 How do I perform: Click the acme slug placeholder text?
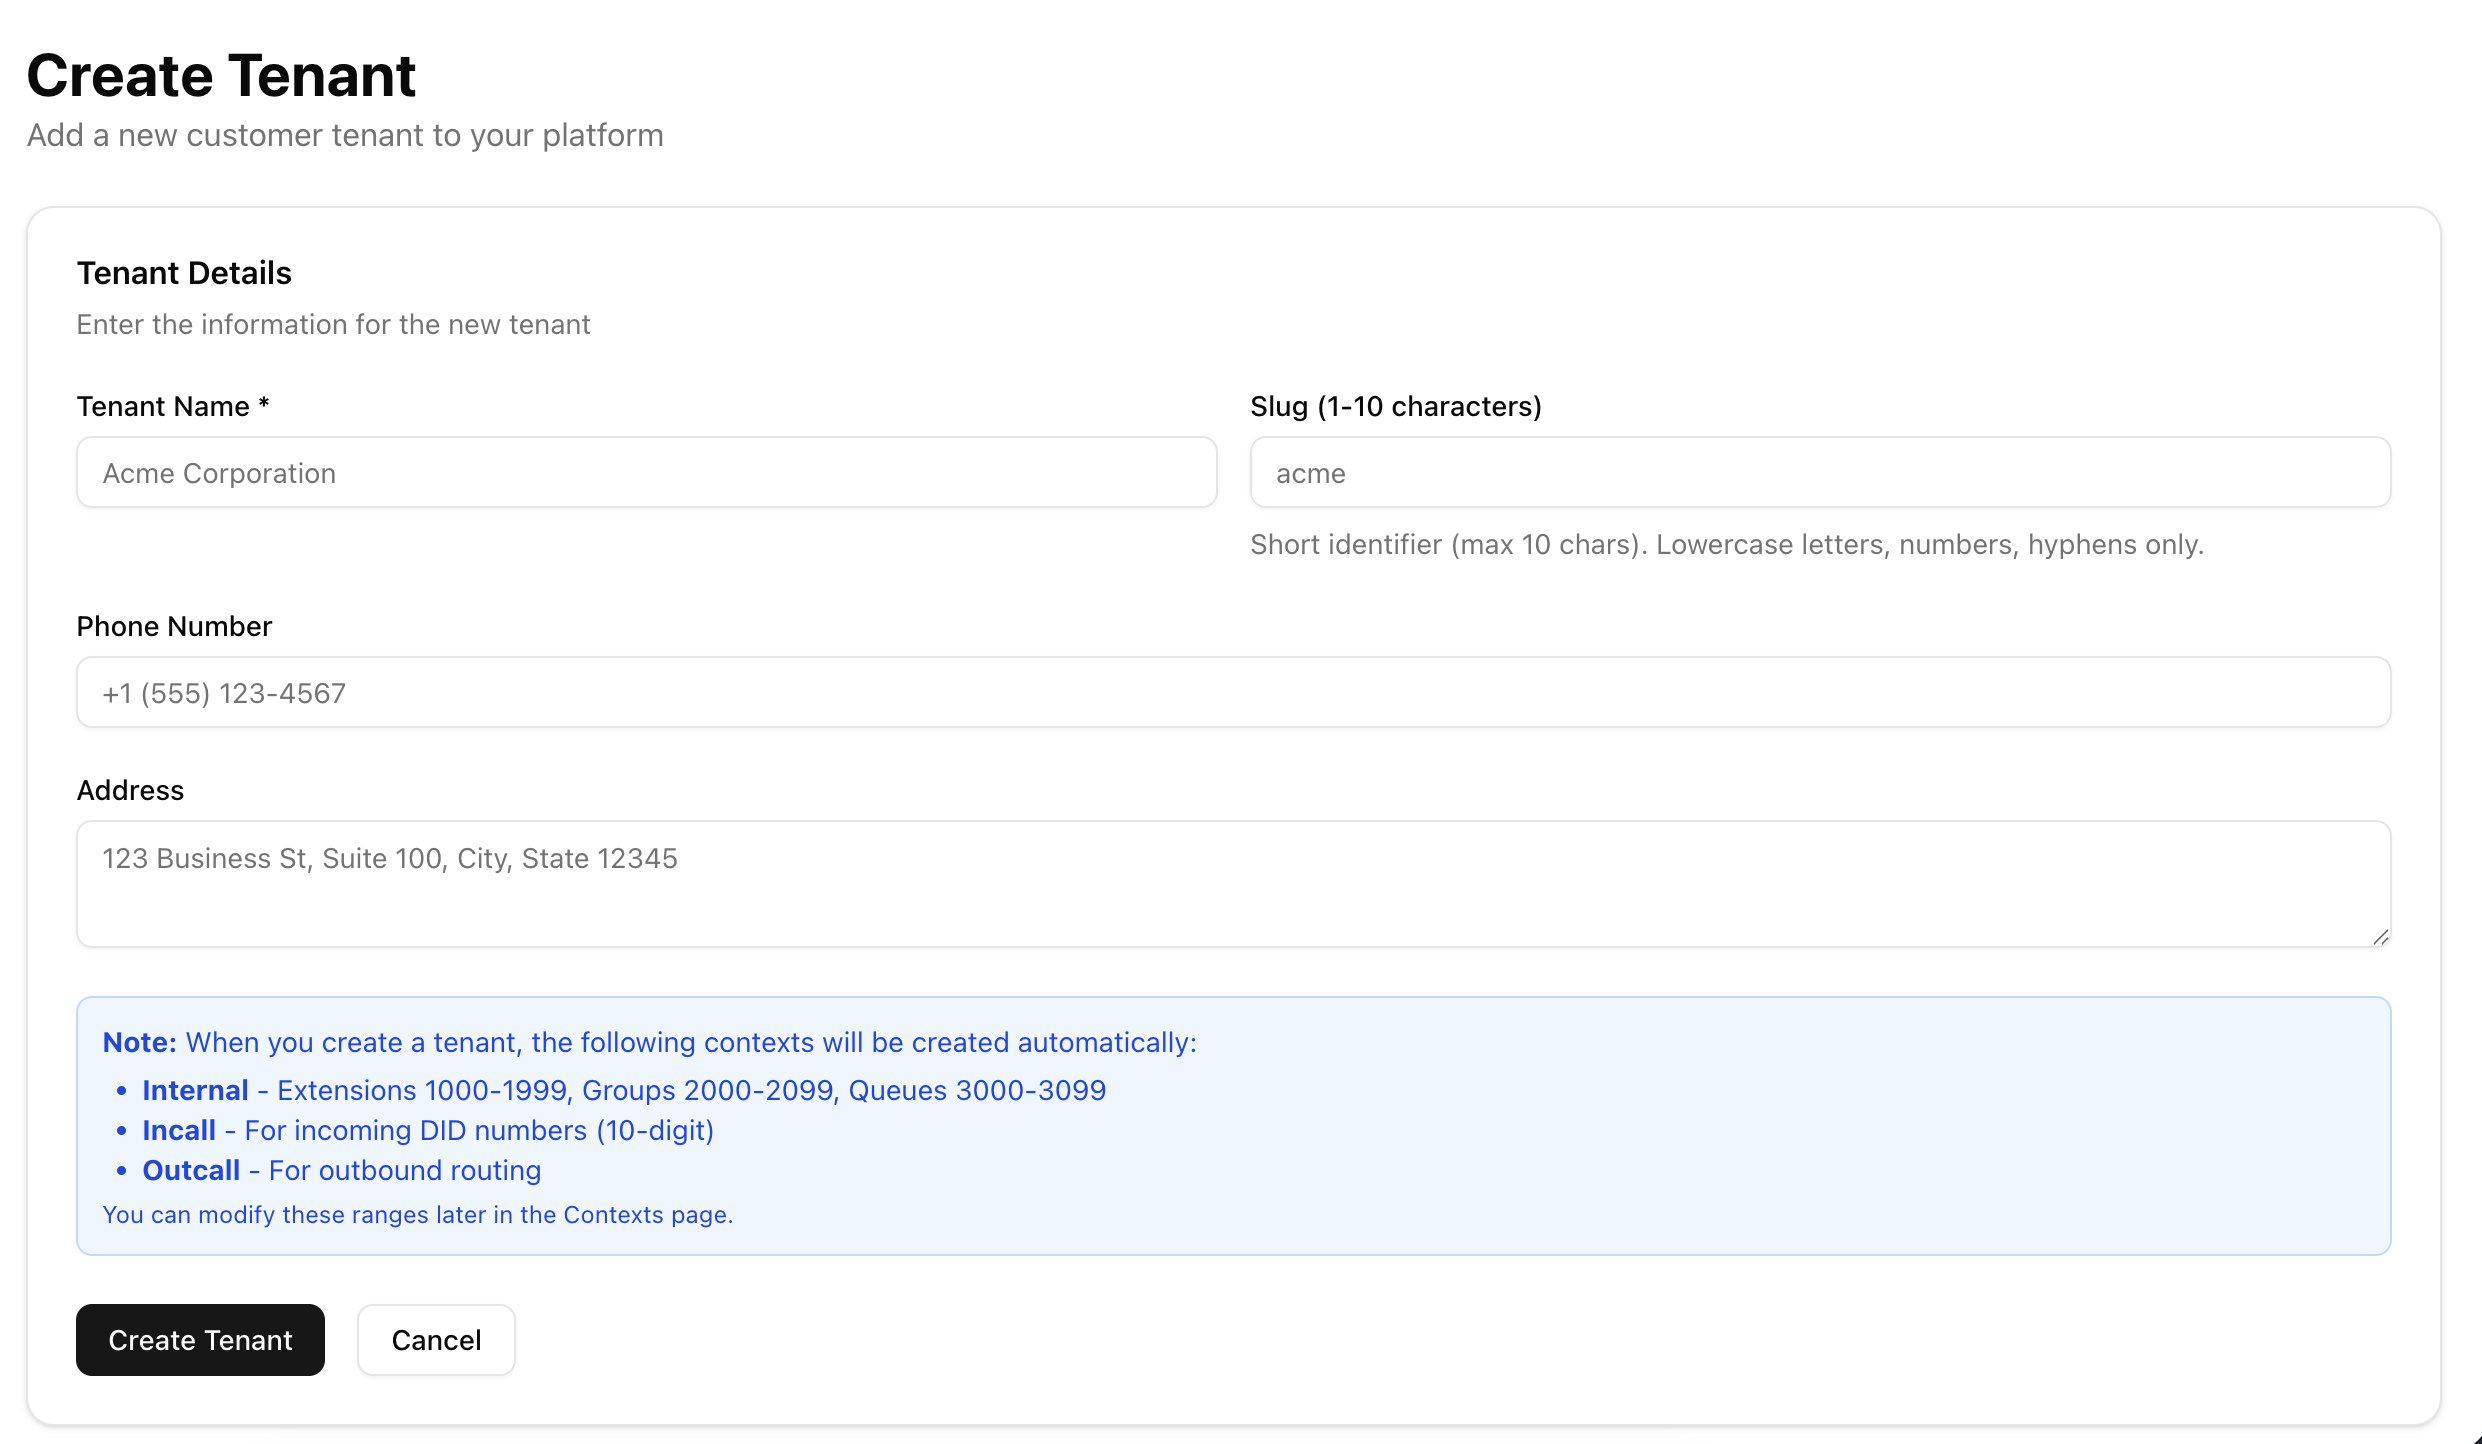1311,473
